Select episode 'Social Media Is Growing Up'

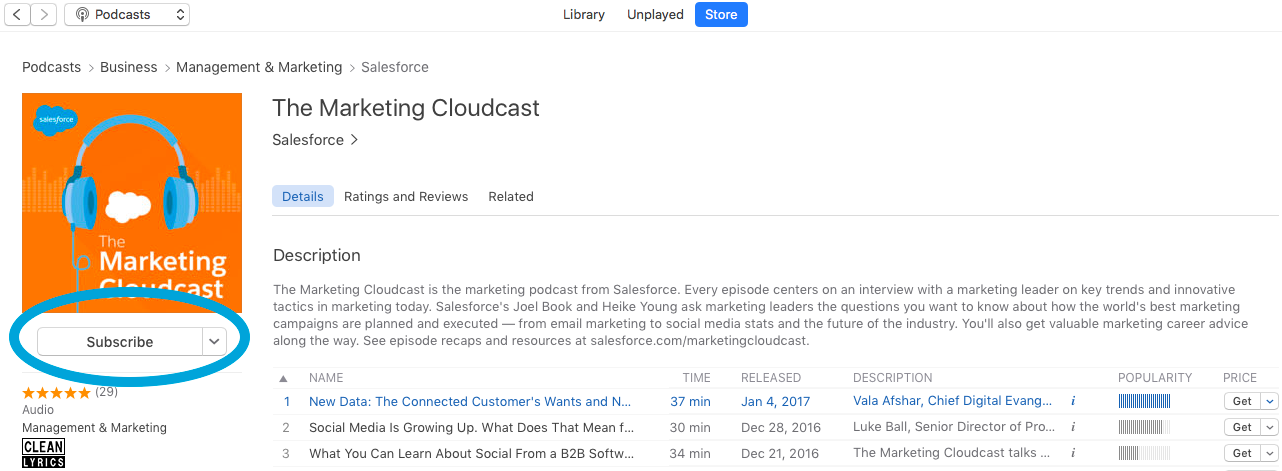tap(472, 427)
